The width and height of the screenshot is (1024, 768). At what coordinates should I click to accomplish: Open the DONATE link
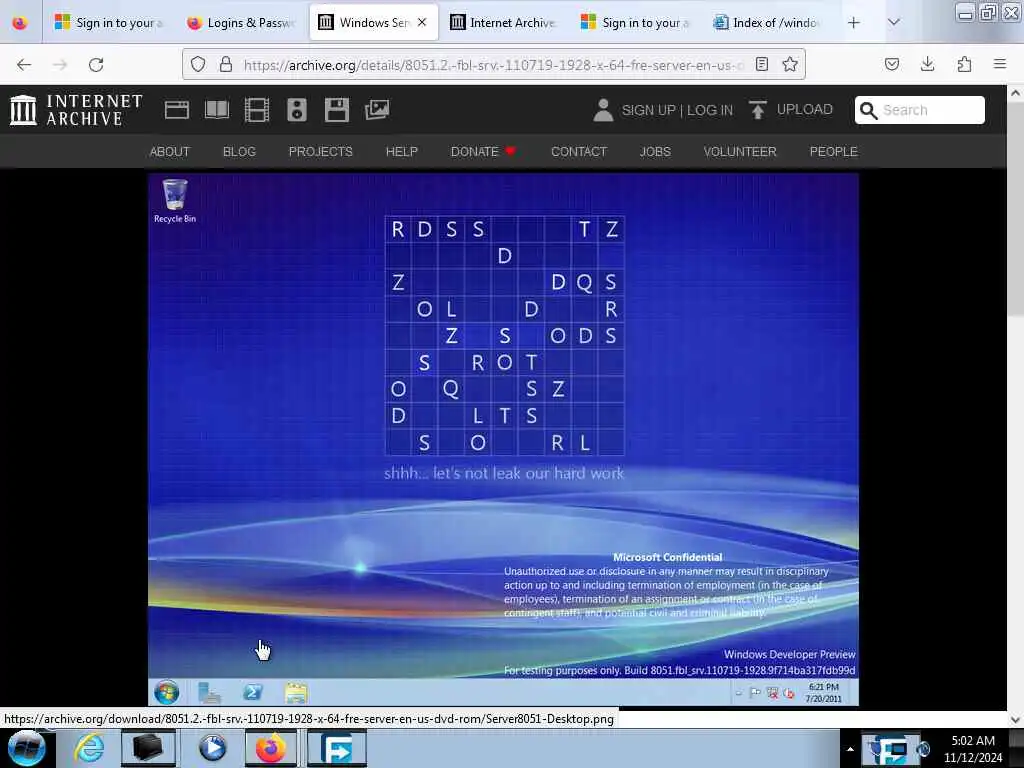pyautogui.click(x=483, y=152)
